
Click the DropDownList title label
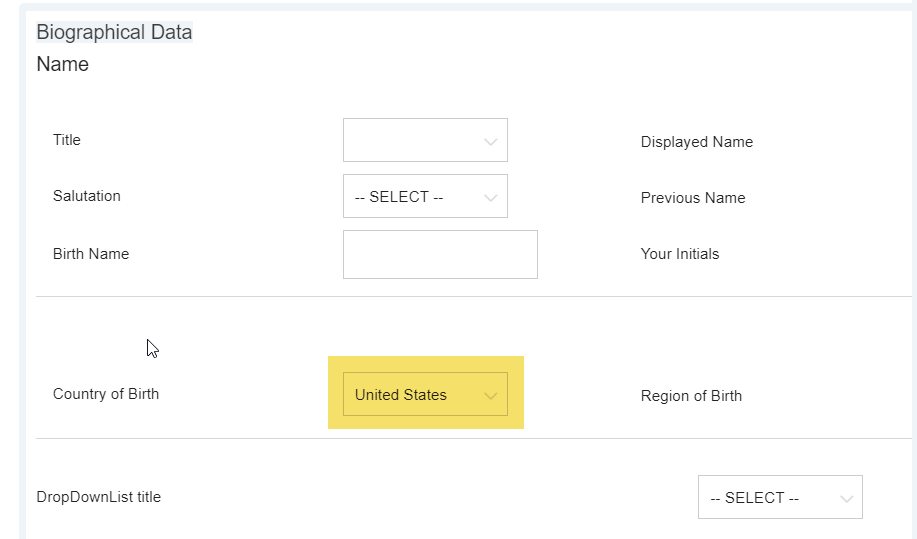click(x=98, y=497)
